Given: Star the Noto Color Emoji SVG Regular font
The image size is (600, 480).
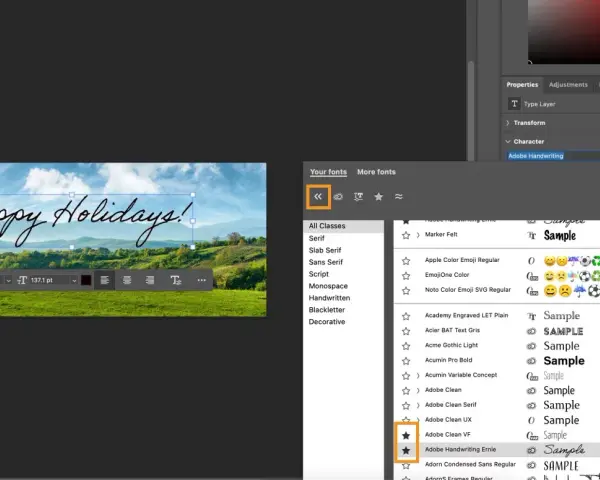Looking at the screenshot, I should pos(406,291).
